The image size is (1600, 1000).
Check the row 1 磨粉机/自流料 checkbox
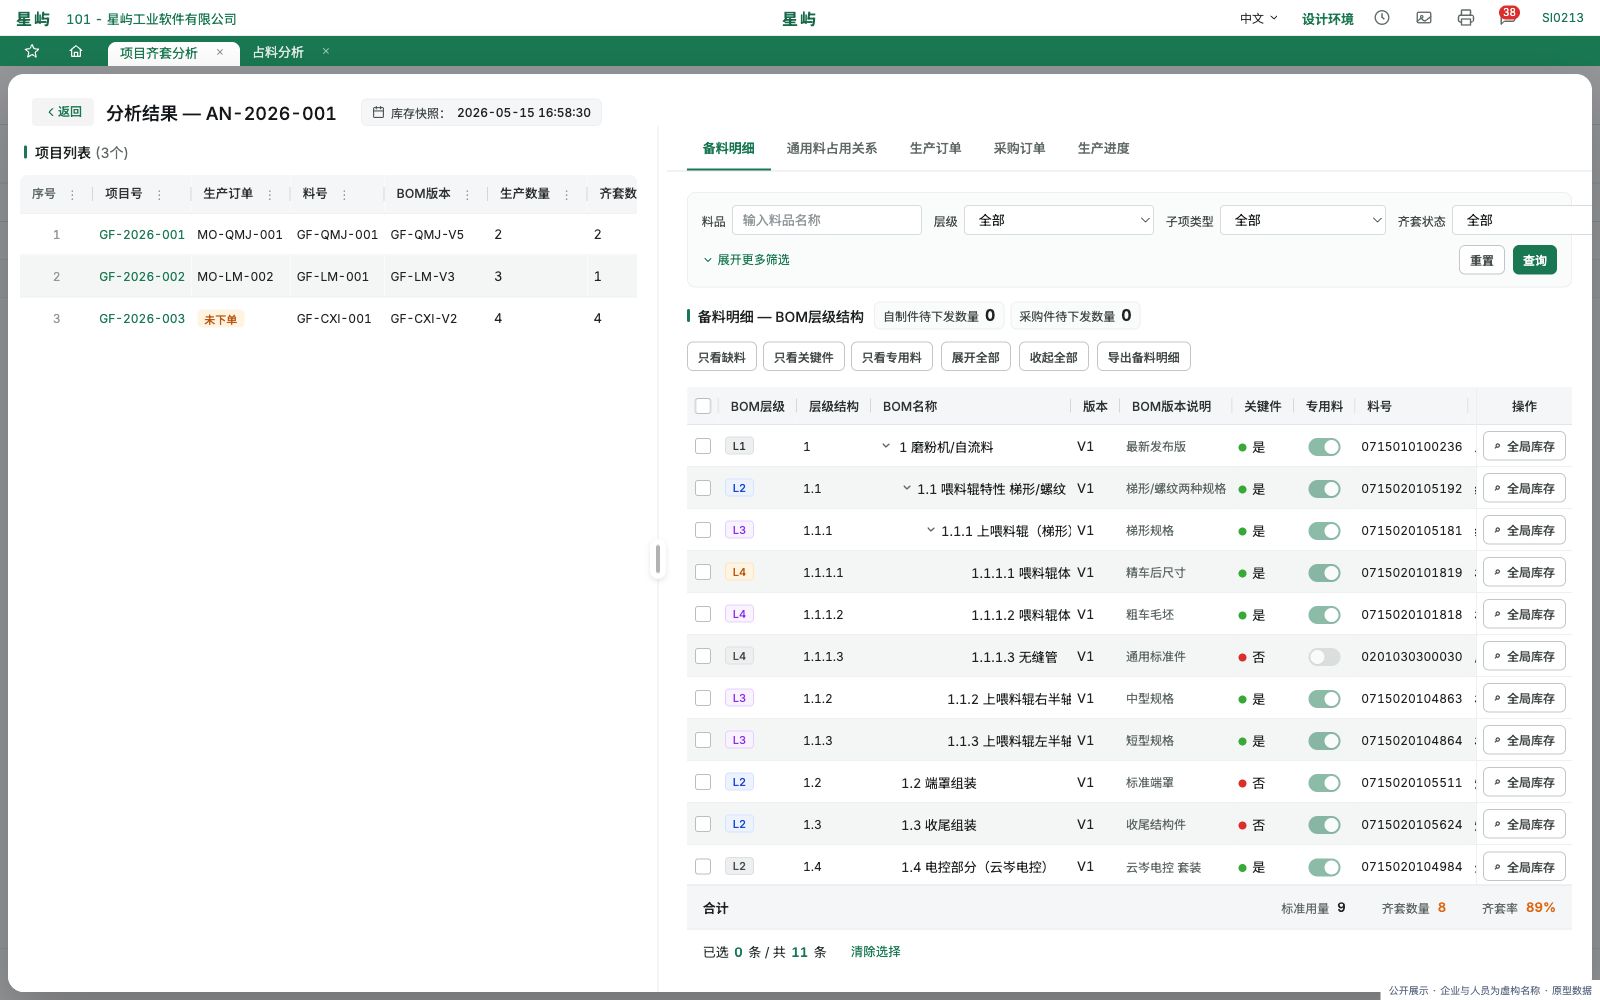pyautogui.click(x=703, y=447)
